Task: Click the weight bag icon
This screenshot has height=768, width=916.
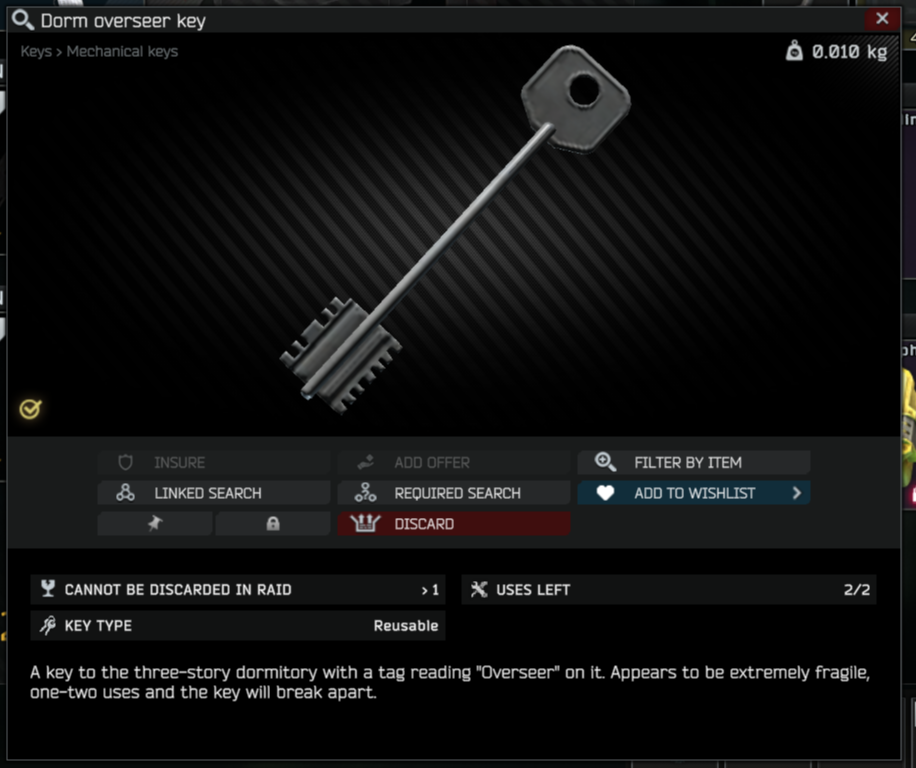Action: 794,51
